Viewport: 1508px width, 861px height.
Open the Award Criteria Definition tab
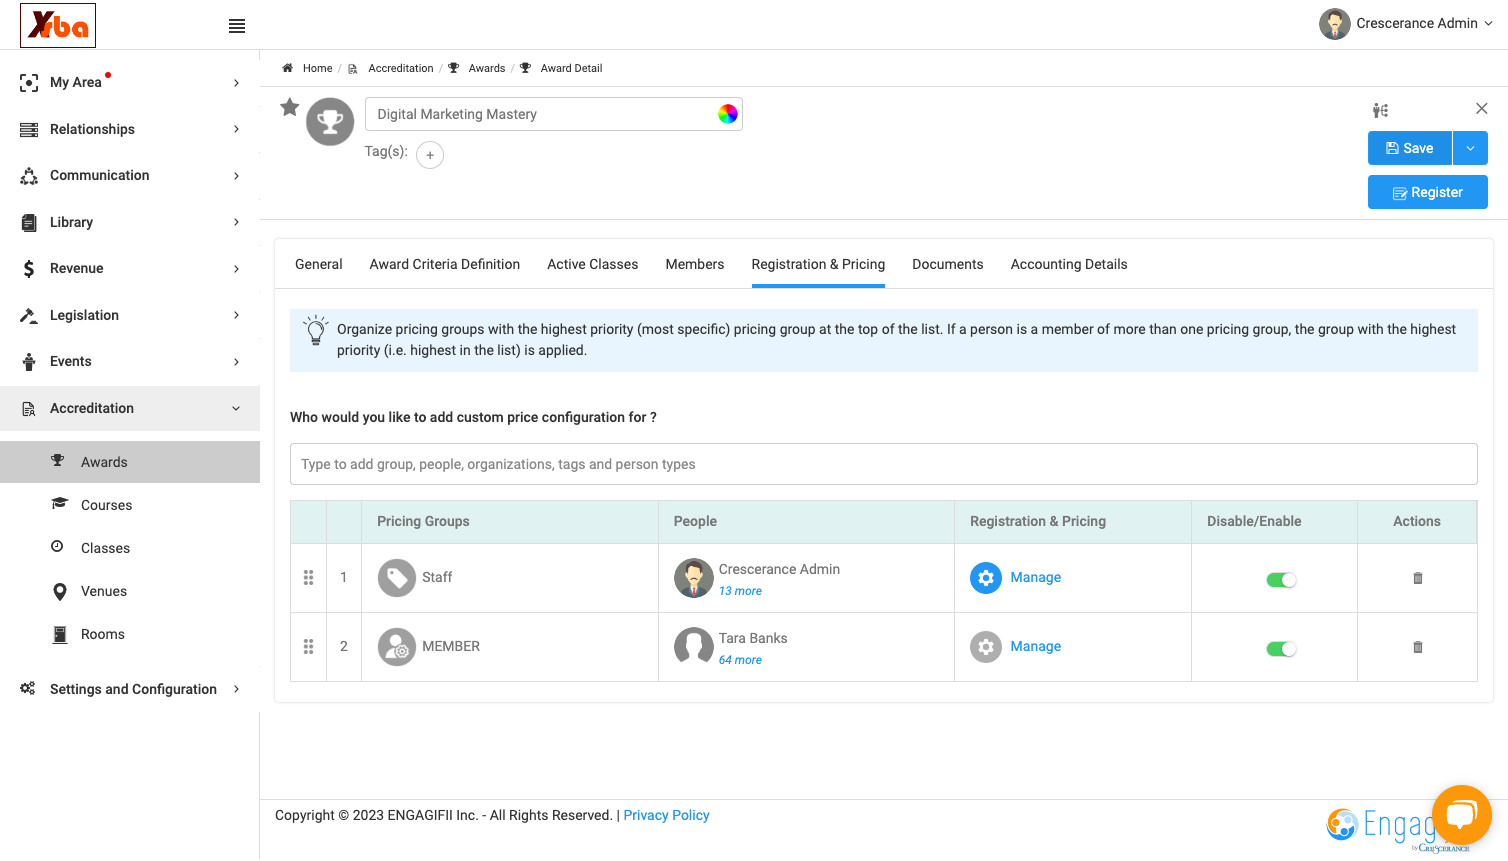pyautogui.click(x=445, y=264)
